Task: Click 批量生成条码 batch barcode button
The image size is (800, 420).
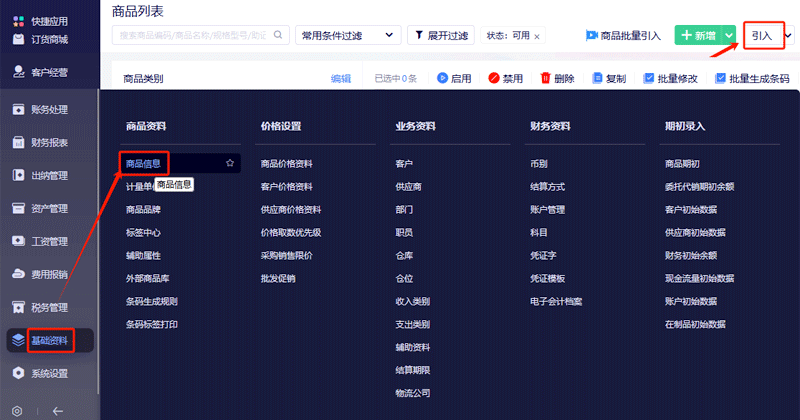Action: [x=752, y=78]
